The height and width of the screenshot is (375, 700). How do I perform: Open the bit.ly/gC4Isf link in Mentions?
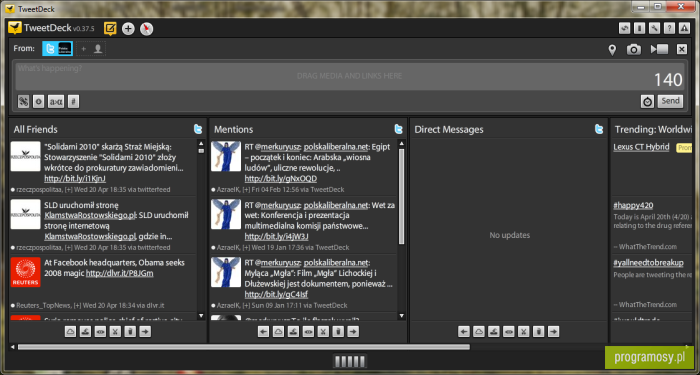point(276,295)
